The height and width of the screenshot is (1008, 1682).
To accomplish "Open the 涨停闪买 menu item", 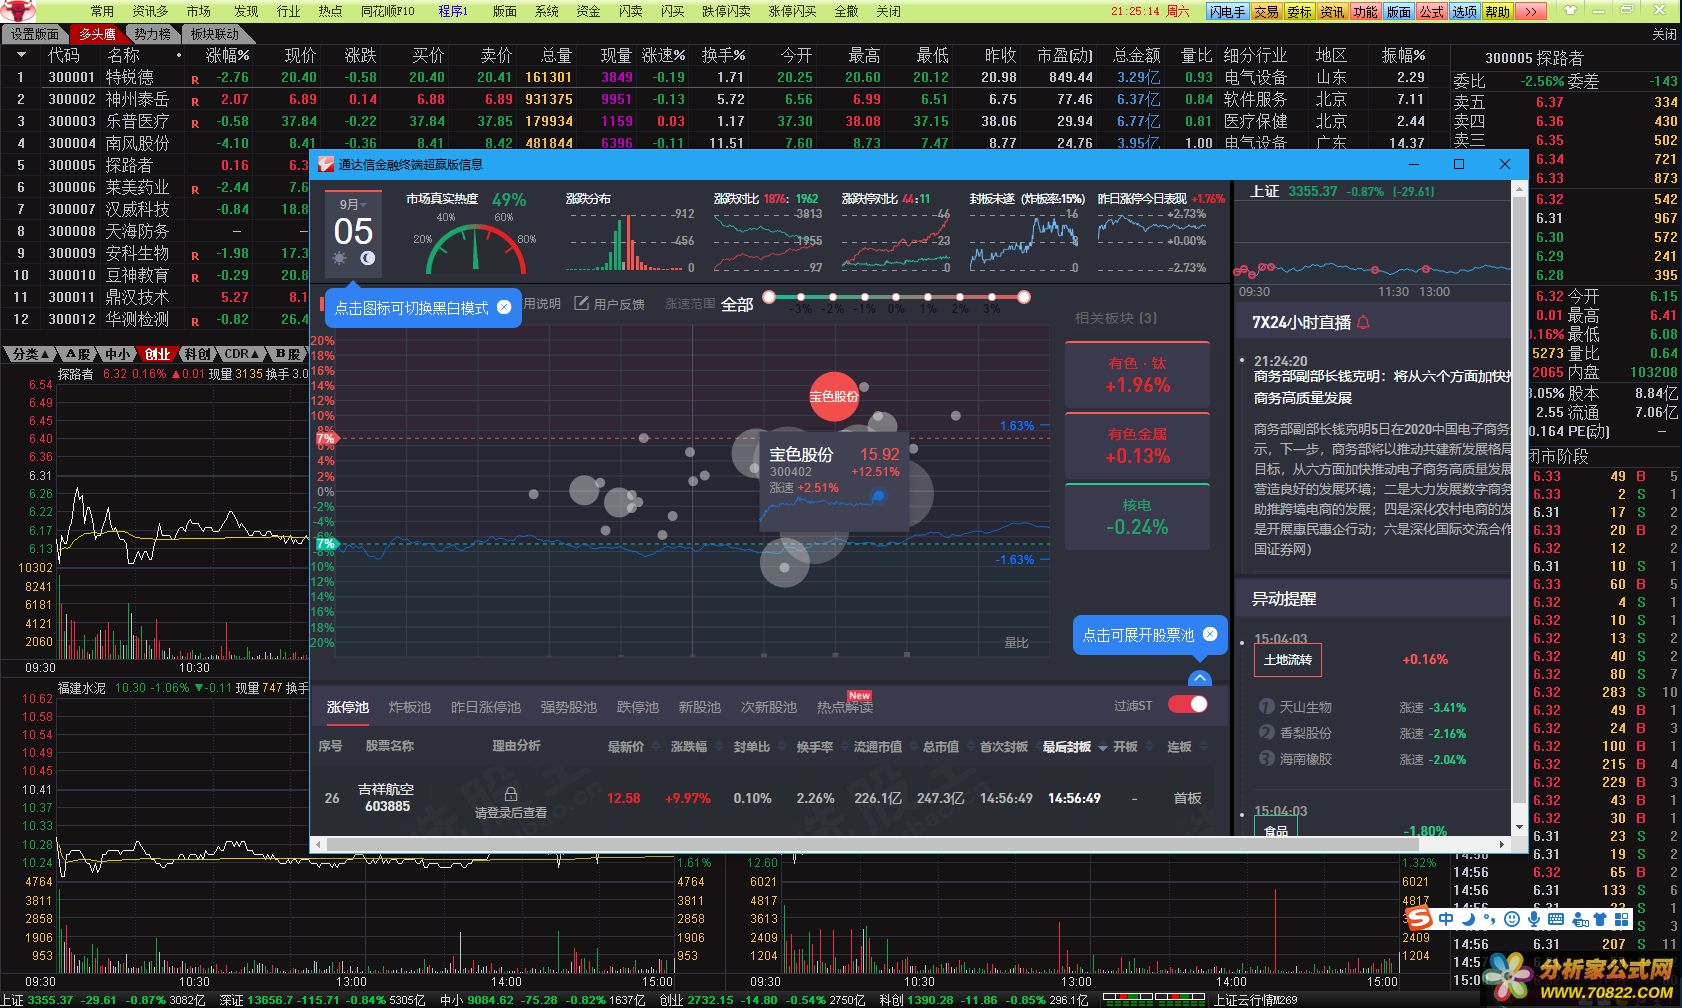I will click(792, 11).
